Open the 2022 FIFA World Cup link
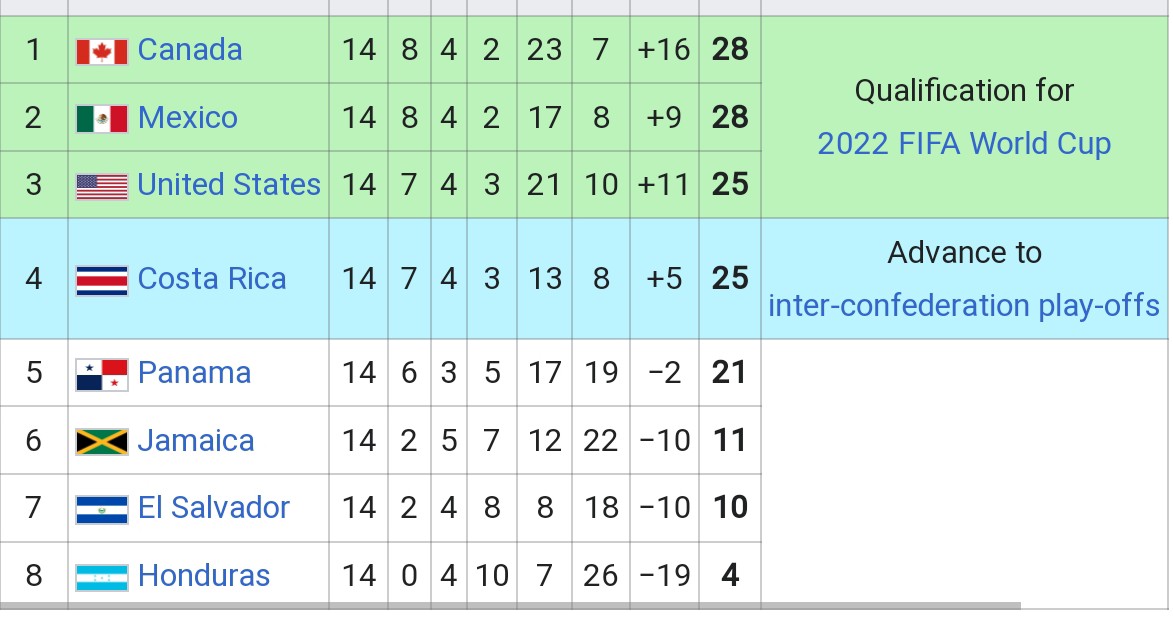The height and width of the screenshot is (626, 1173). tap(964, 144)
